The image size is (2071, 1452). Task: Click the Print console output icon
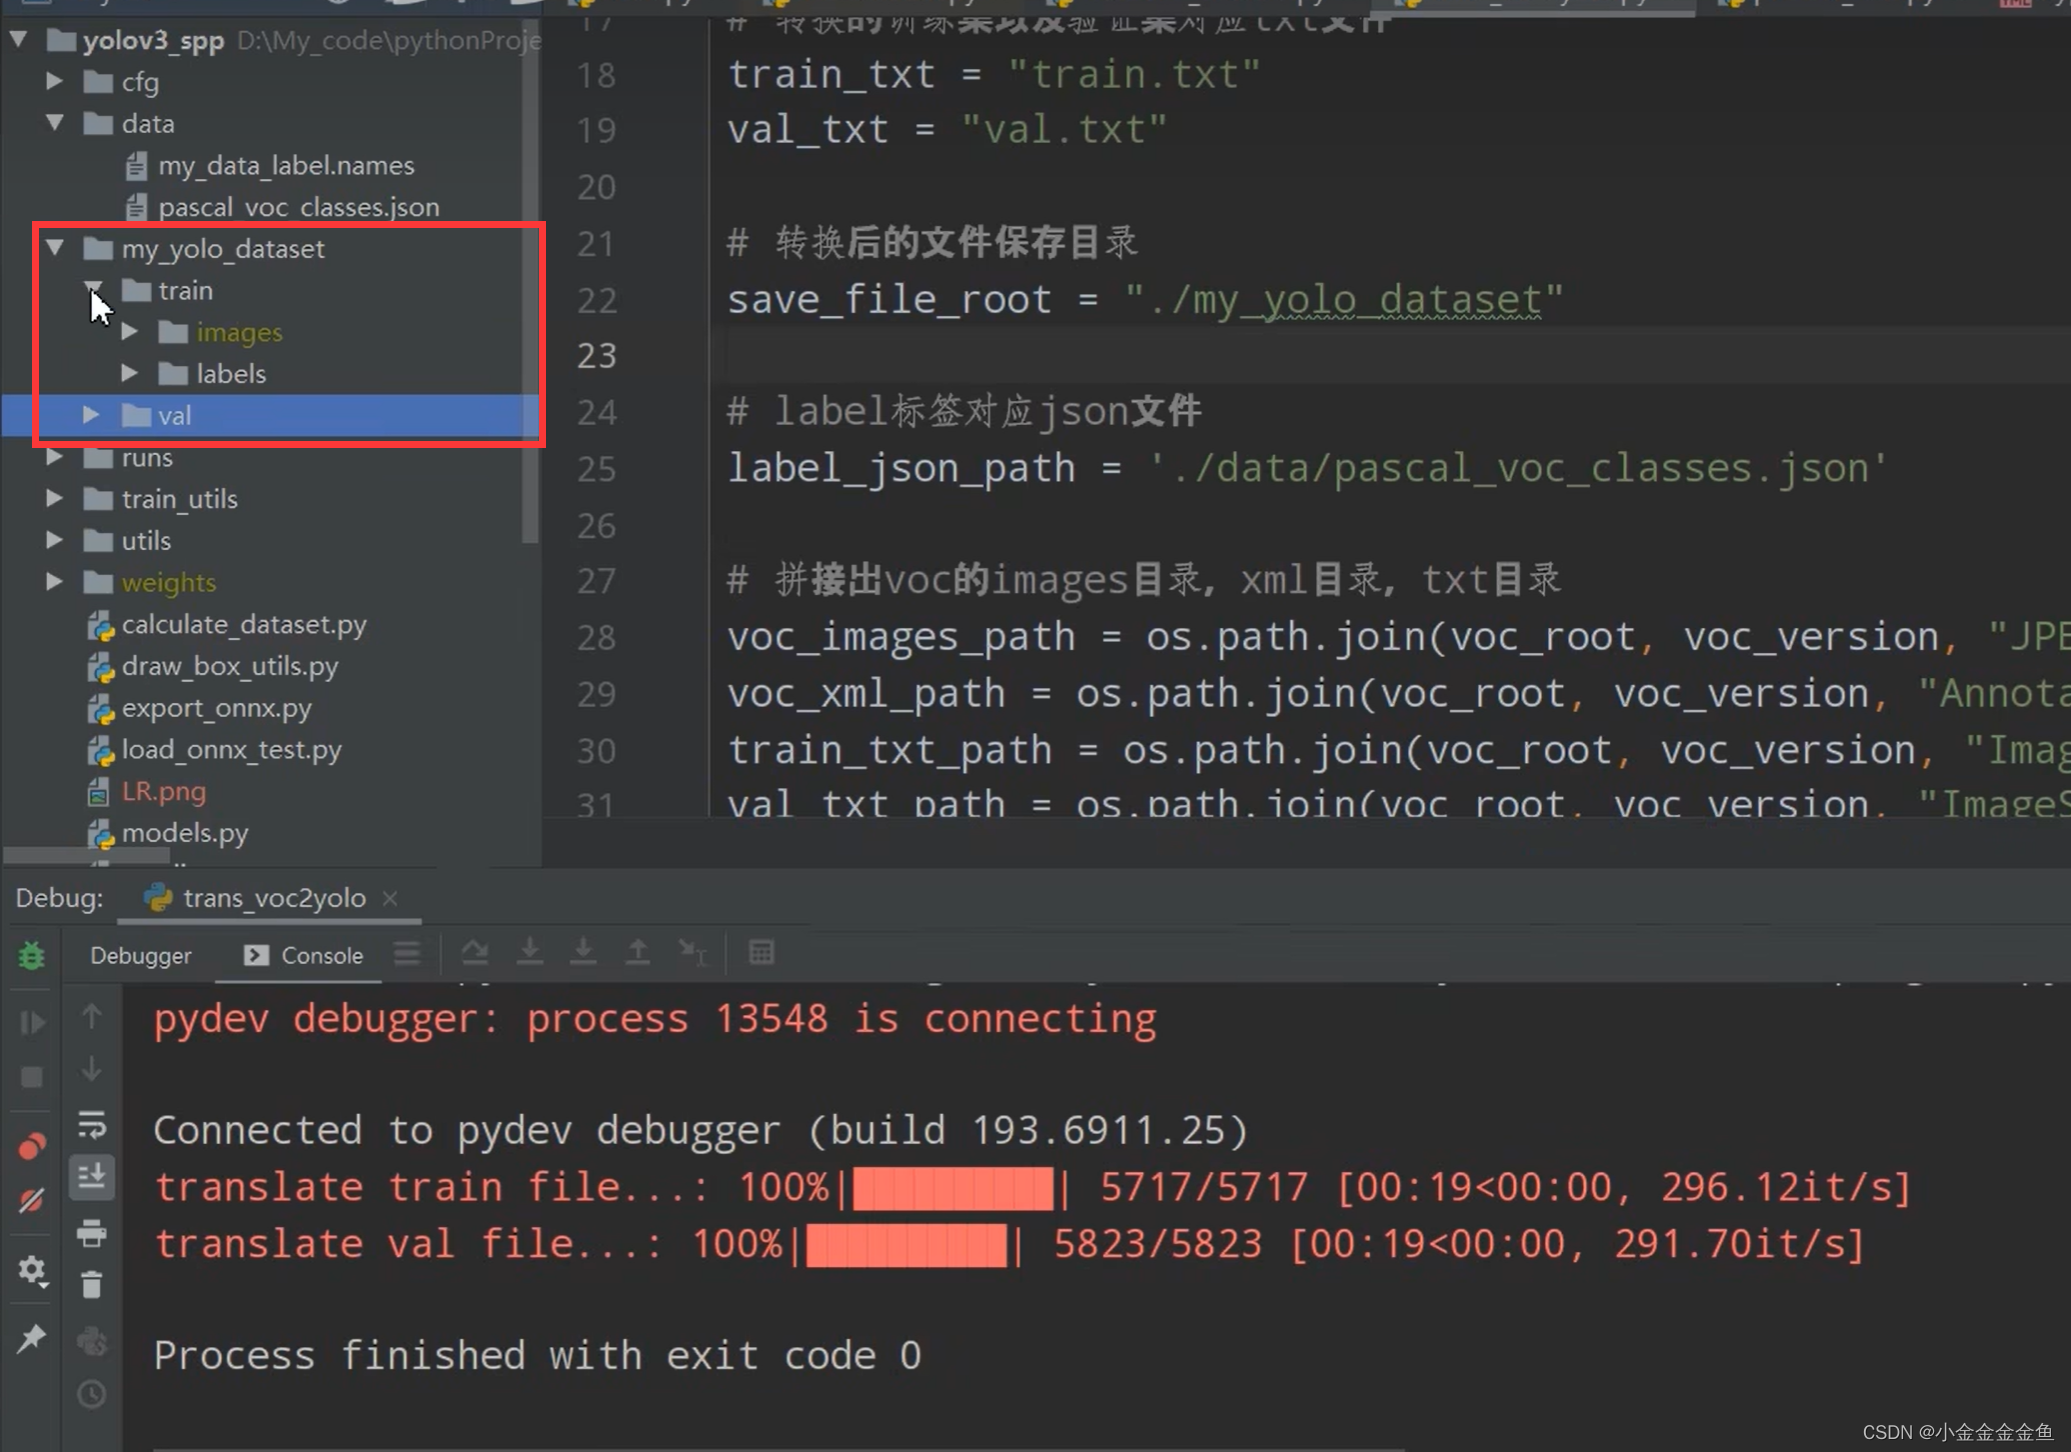tap(91, 1232)
